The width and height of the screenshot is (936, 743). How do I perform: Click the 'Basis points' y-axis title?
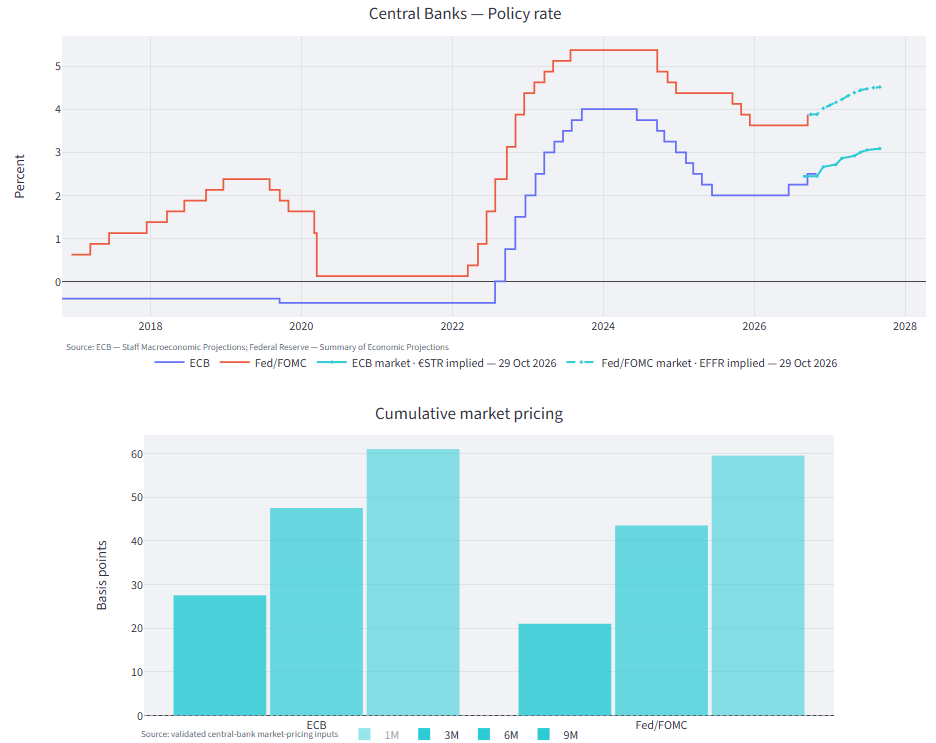pyautogui.click(x=101, y=575)
